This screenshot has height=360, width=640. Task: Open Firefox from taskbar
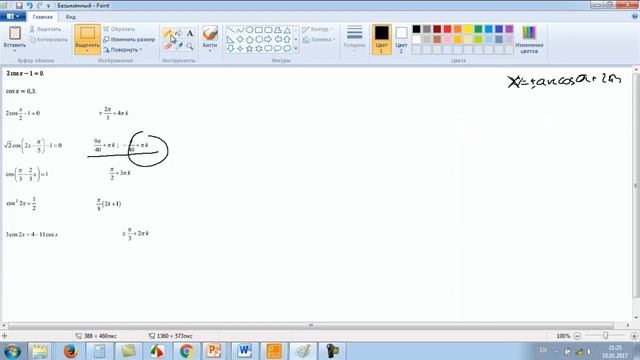pos(71,351)
